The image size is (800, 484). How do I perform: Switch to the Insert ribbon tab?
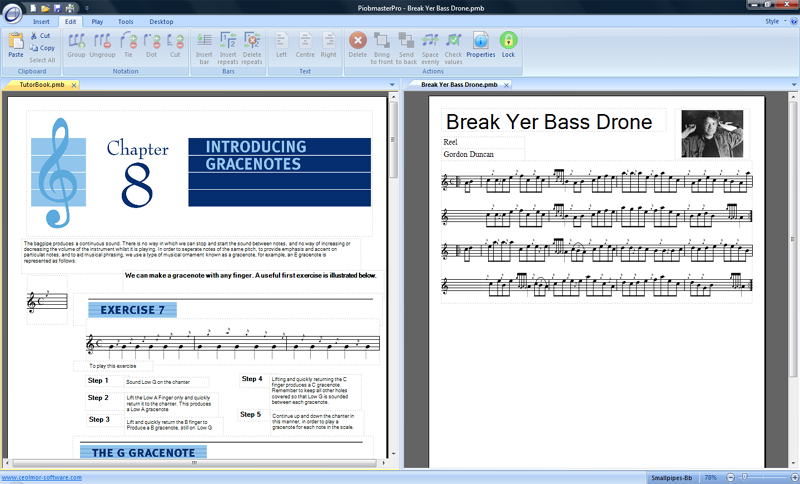click(x=41, y=20)
